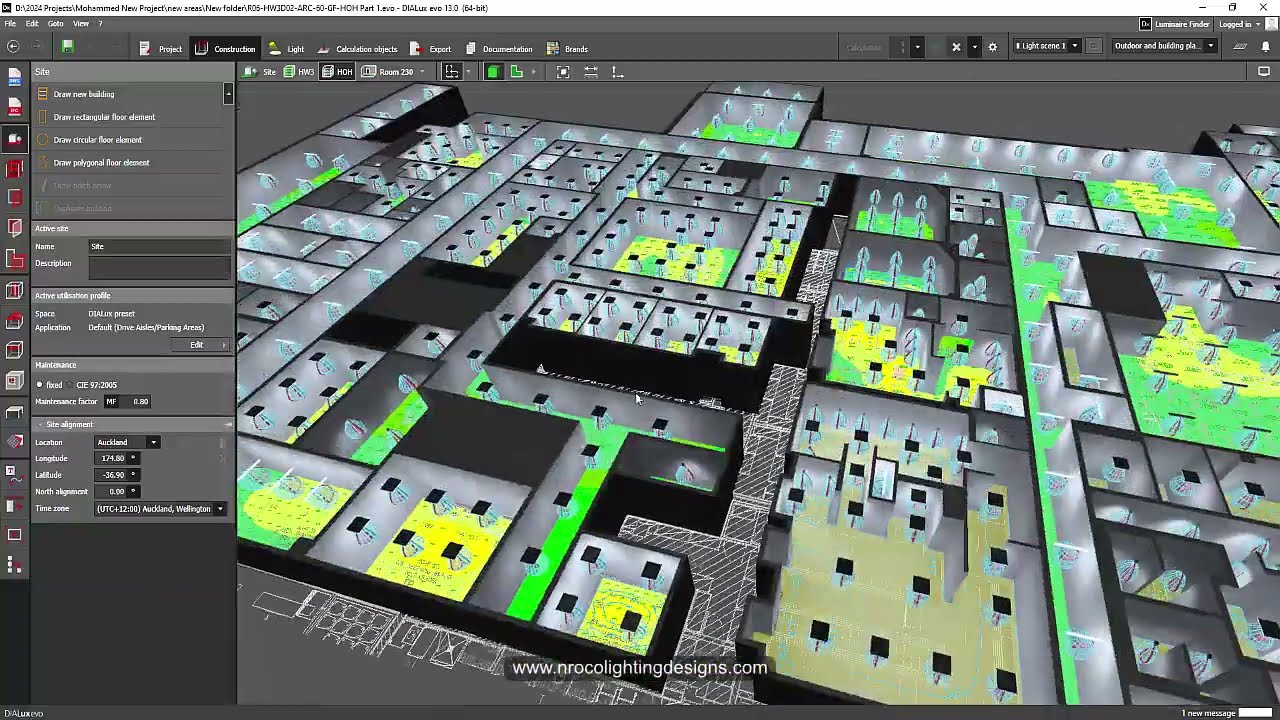Image resolution: width=1280 pixels, height=720 pixels.
Task: Click the red roof sidebar icon
Action: click(14, 321)
